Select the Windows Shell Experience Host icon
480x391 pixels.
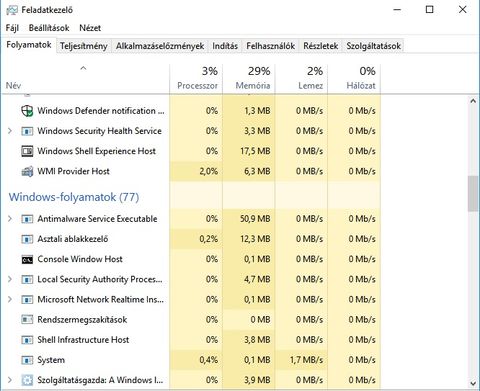point(27,151)
